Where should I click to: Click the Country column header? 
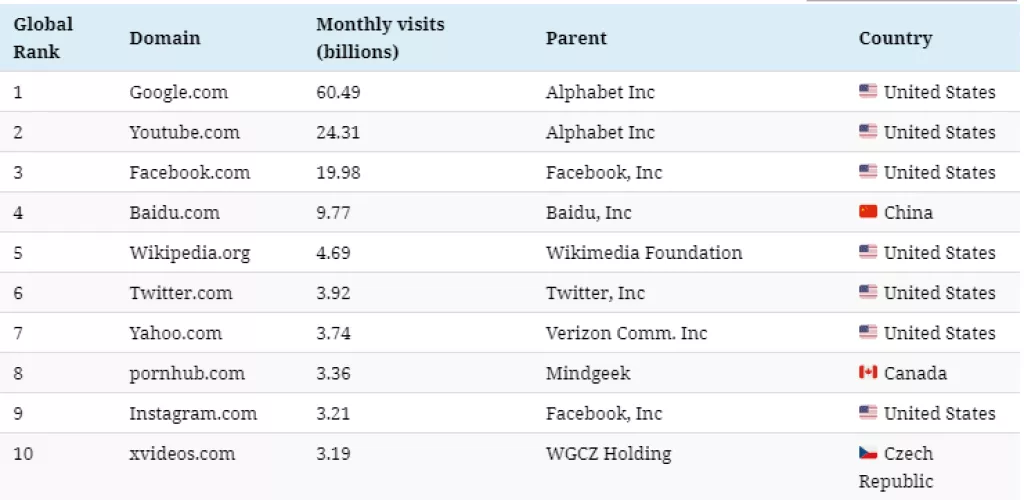[895, 38]
